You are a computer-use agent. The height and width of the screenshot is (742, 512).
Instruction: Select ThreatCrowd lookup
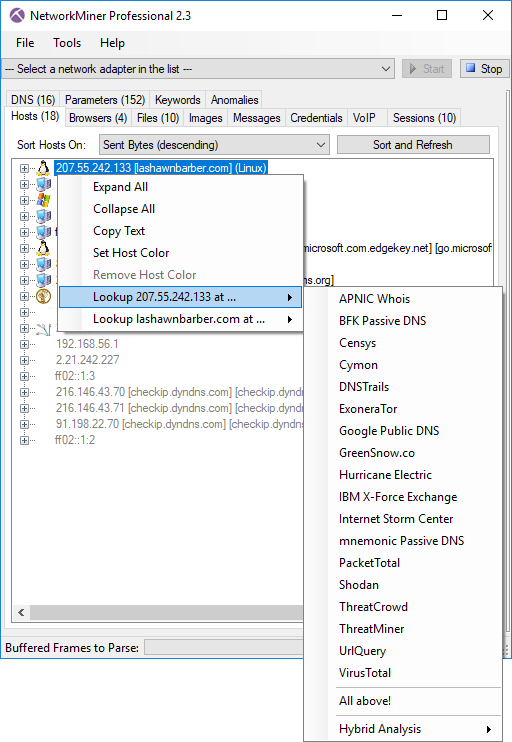(x=403, y=607)
